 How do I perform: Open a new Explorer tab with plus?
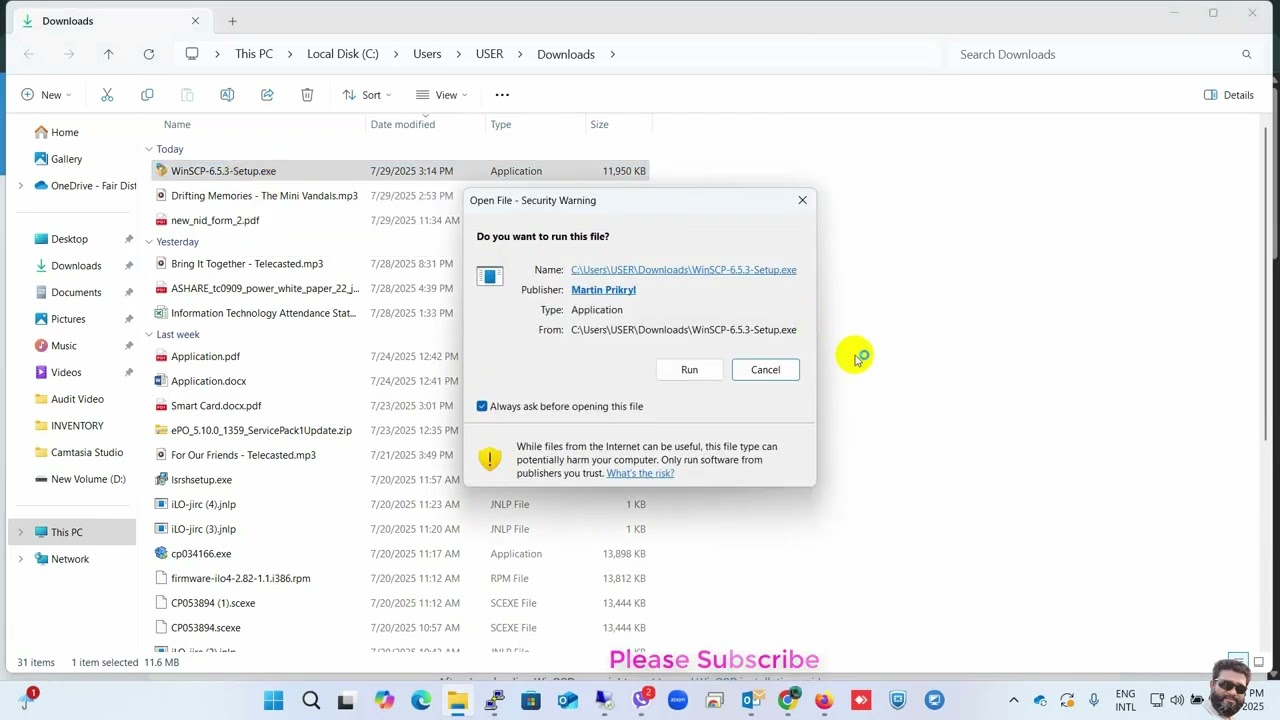click(x=232, y=21)
